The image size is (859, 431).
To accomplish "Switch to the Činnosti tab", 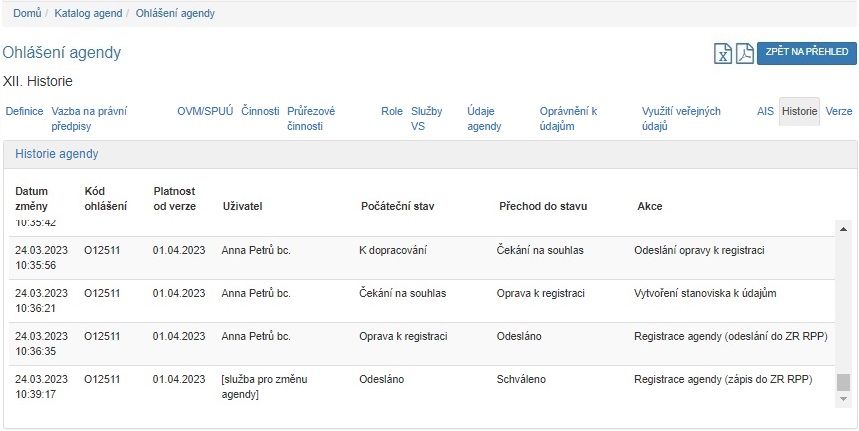I will click(260, 112).
